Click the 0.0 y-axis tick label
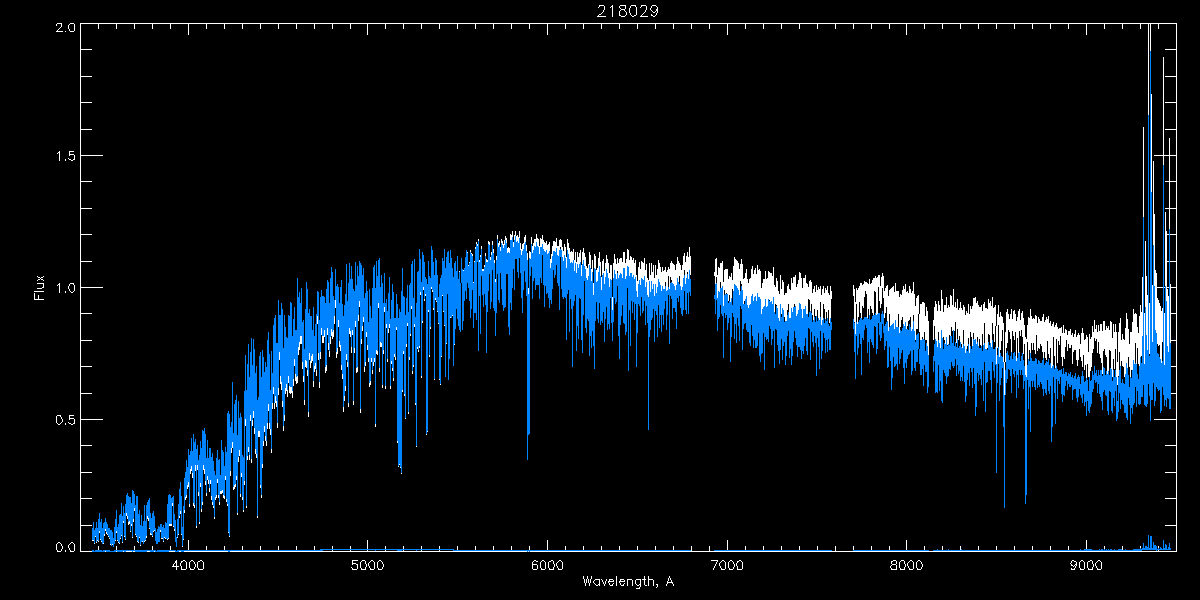This screenshot has width=1200, height=600. 64,546
